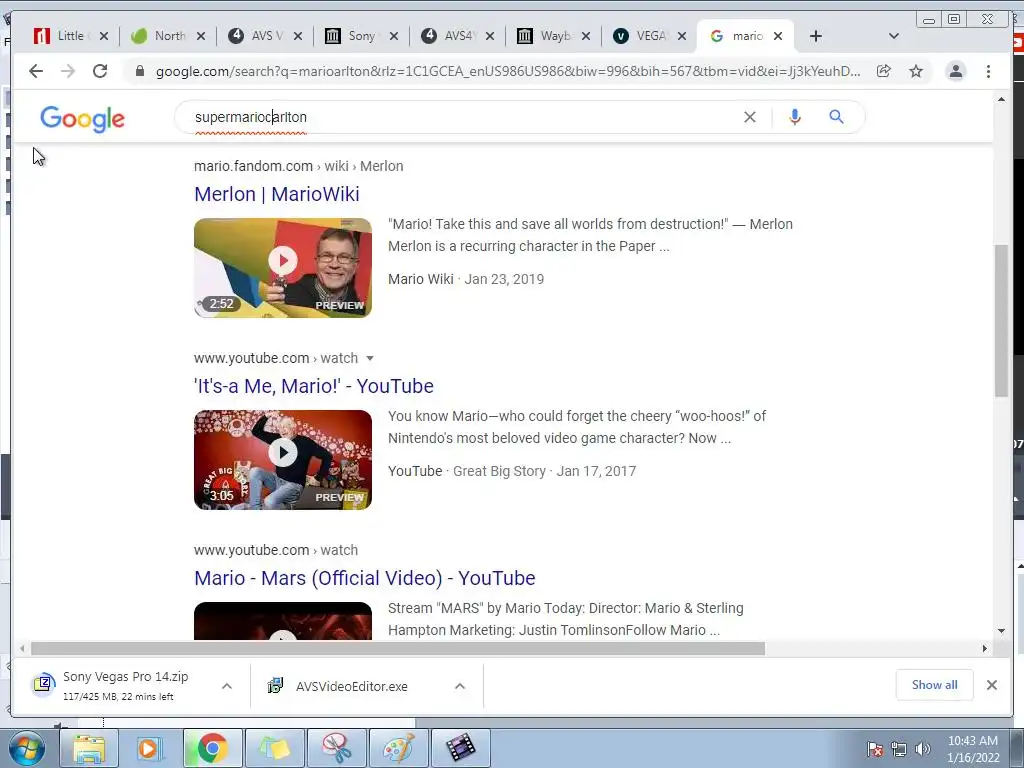Click the horizontal scrollbar thumb

tap(398, 648)
